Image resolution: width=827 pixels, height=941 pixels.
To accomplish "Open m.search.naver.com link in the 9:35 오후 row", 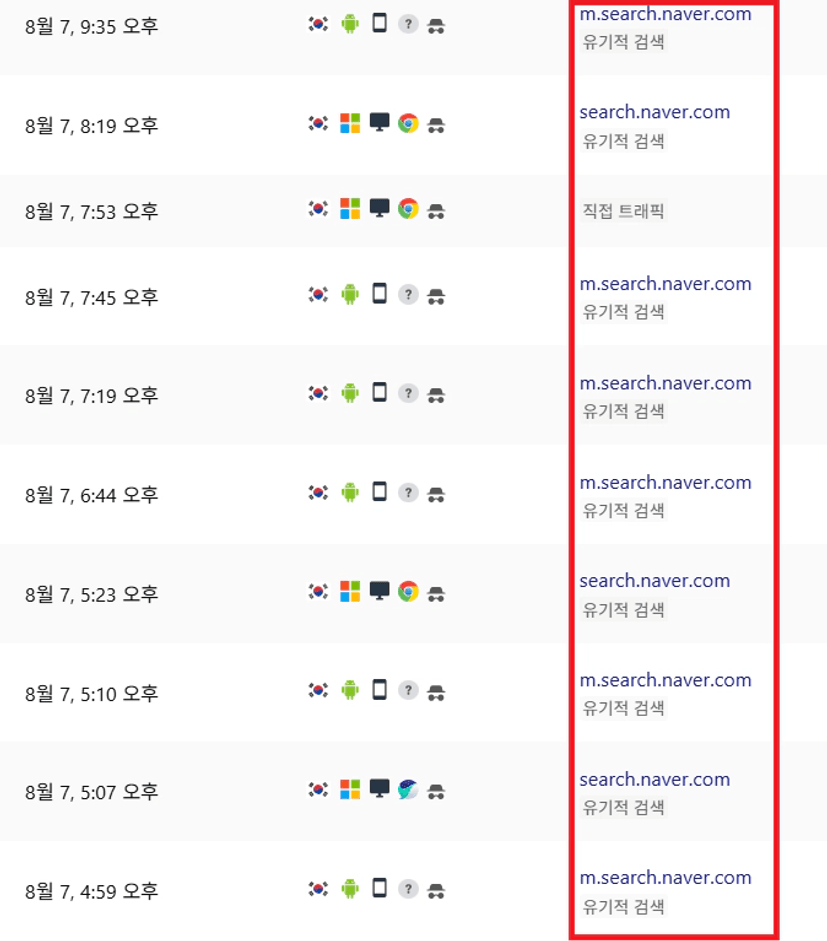I will point(666,13).
